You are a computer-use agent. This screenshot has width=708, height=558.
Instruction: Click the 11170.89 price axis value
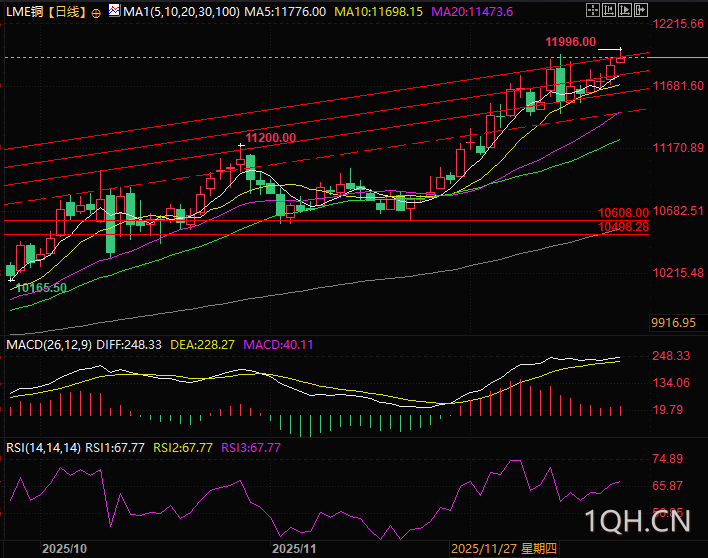click(678, 148)
